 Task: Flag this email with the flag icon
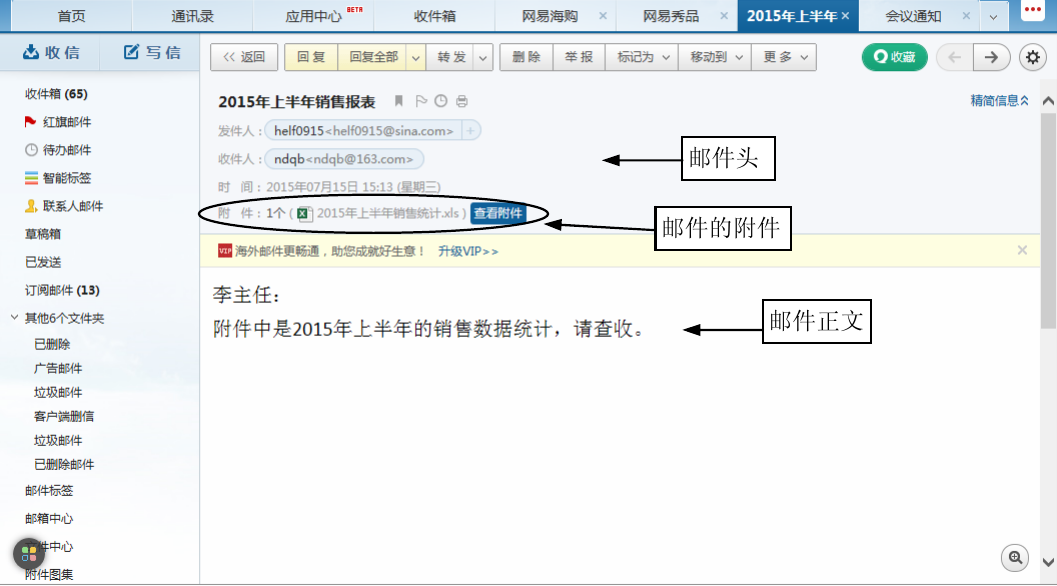(421, 101)
